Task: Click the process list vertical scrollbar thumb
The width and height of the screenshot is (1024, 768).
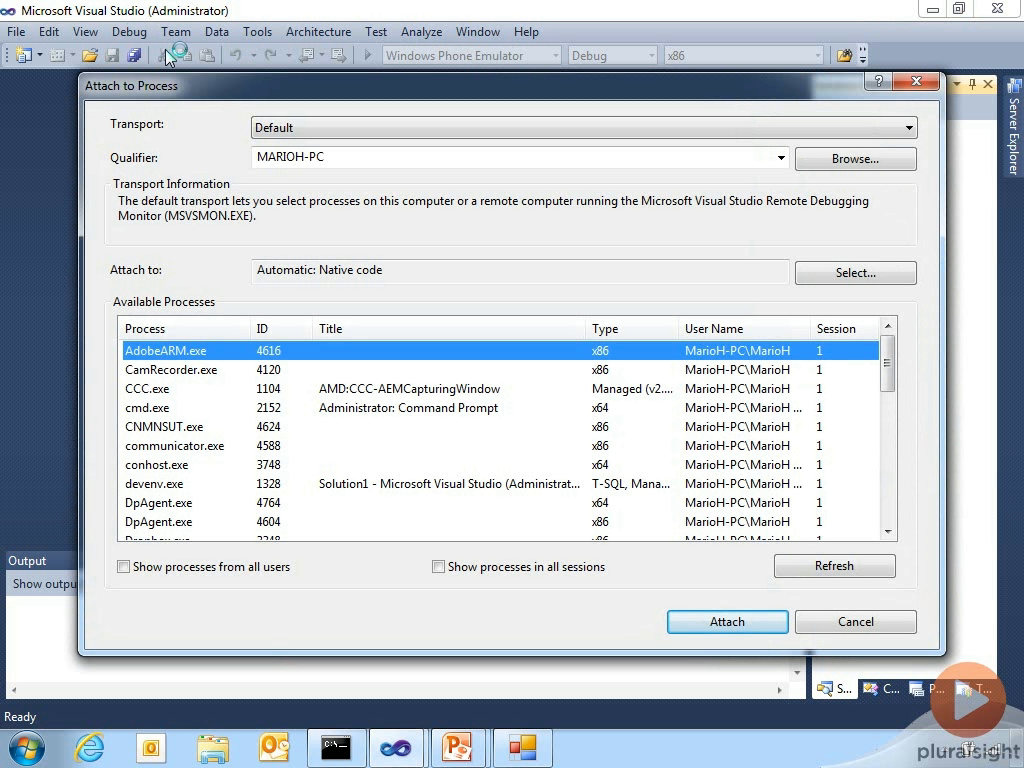Action: pyautogui.click(x=888, y=363)
